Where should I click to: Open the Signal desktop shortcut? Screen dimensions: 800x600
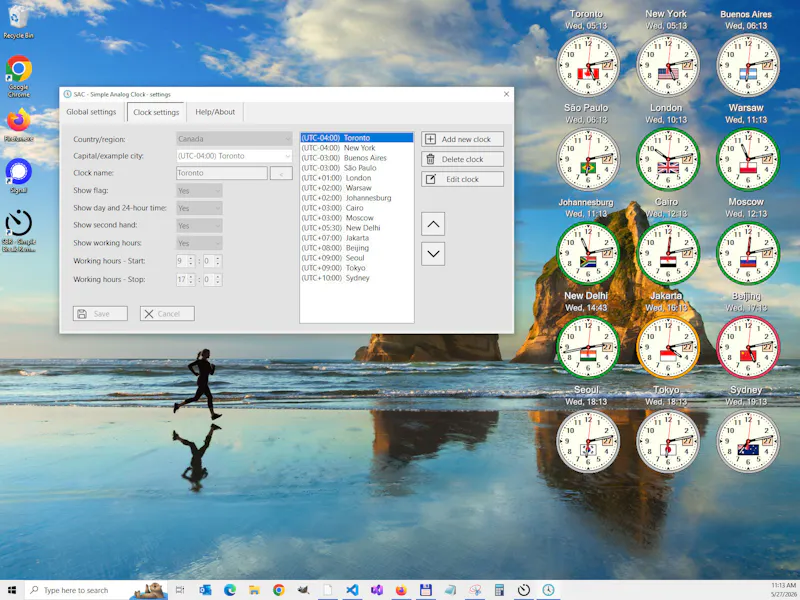click(18, 176)
